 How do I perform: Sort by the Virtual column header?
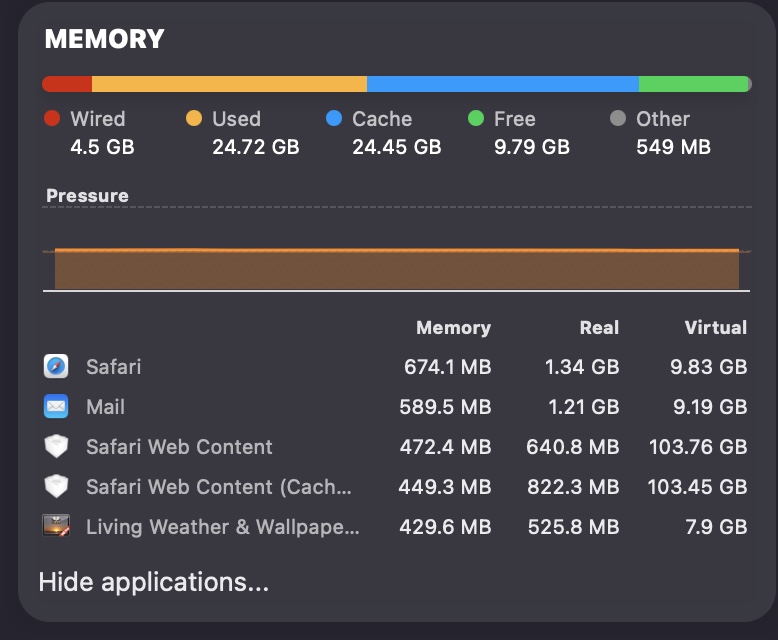point(715,327)
